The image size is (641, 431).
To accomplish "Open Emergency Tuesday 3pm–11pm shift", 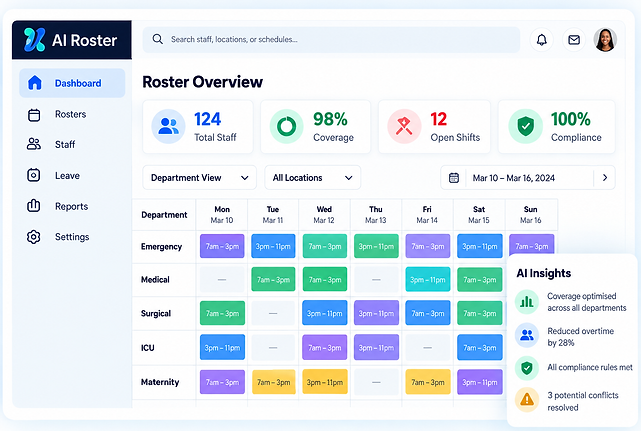I will coord(273,246).
